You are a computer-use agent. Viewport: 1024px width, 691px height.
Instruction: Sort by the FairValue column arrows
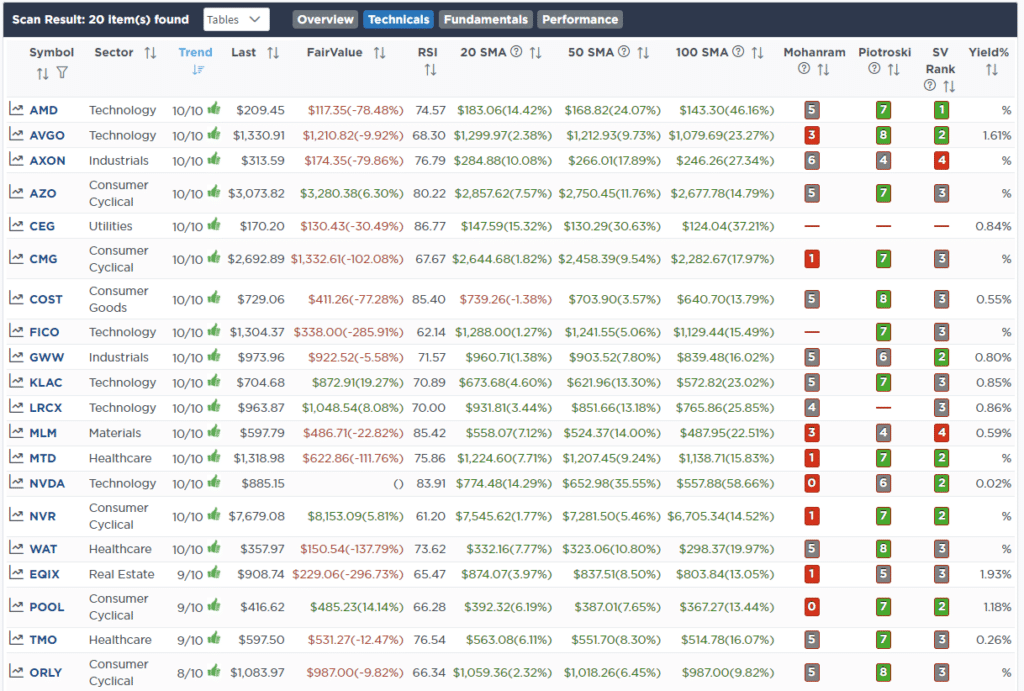pyautogui.click(x=379, y=53)
